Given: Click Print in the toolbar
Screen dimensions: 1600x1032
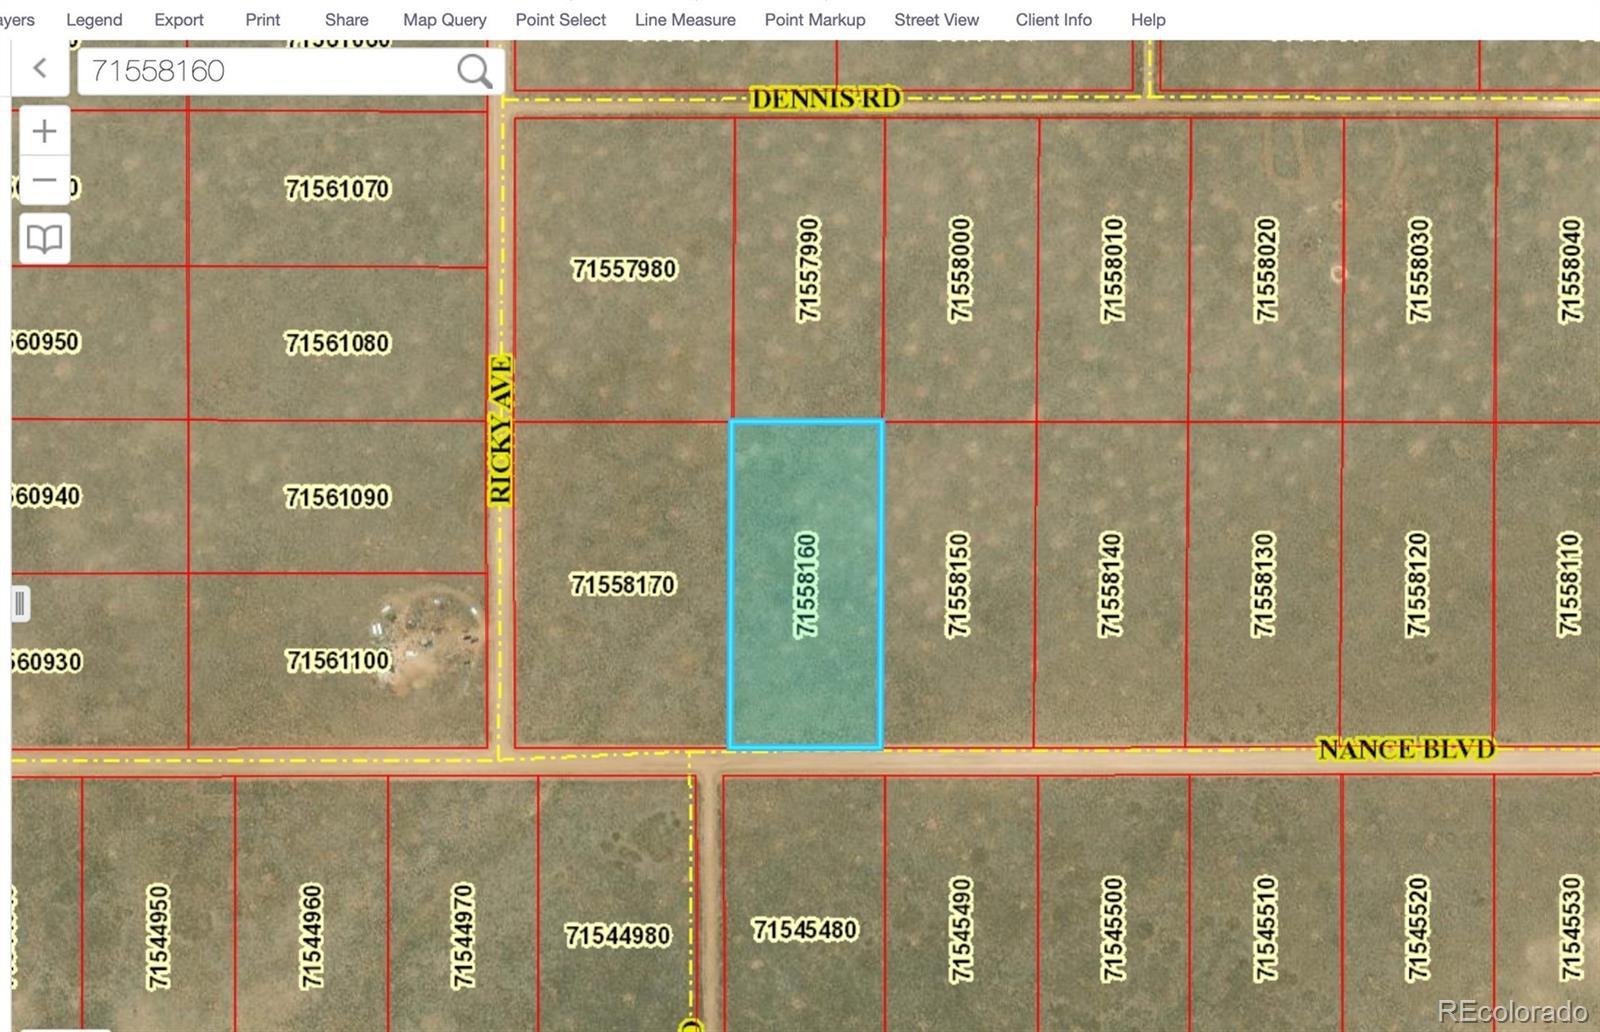Looking at the screenshot, I should click(x=263, y=19).
